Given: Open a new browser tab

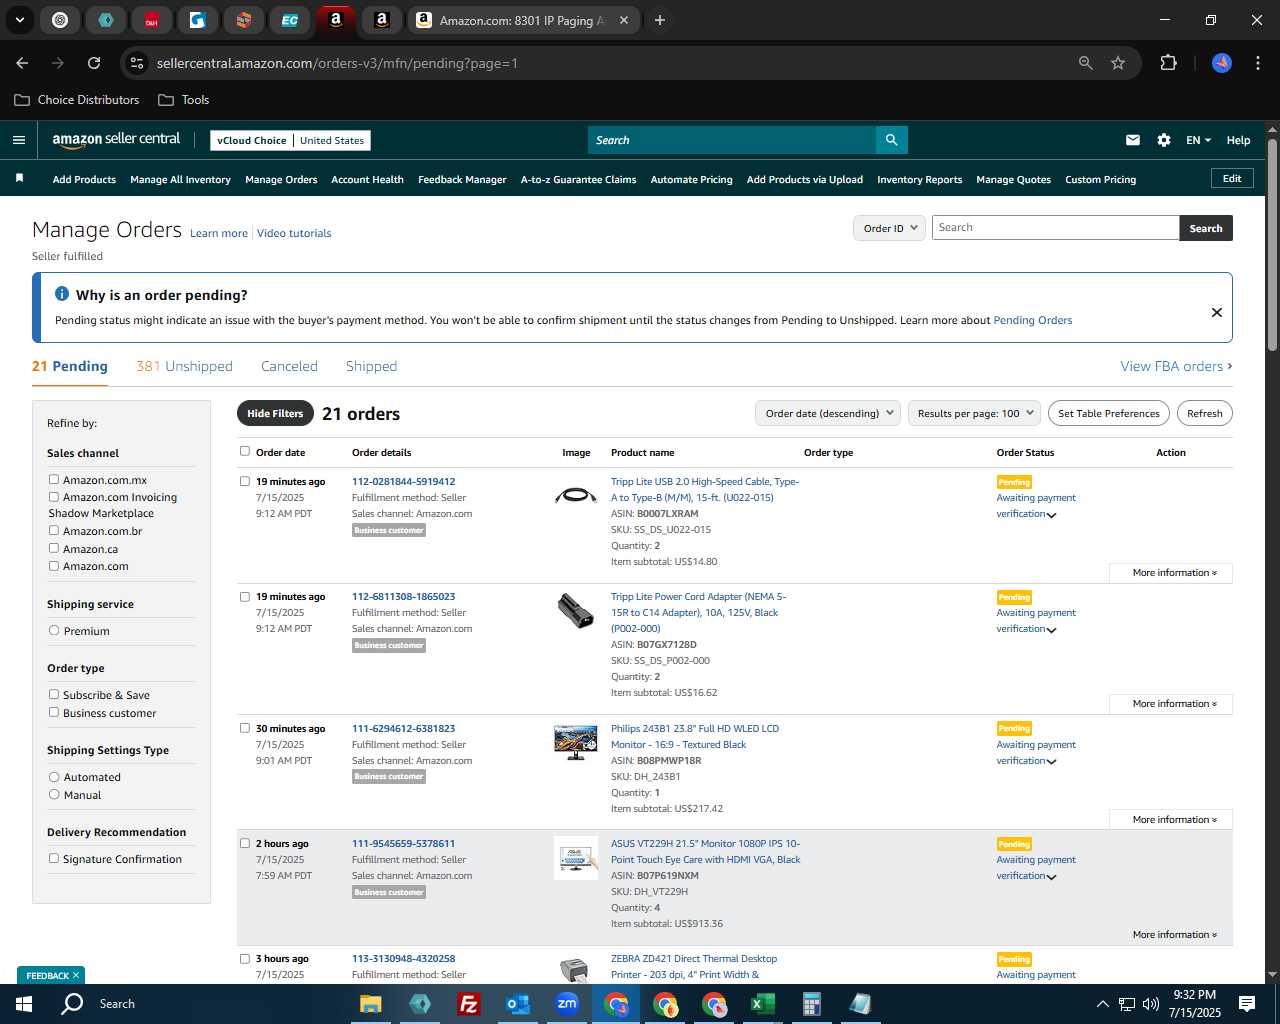Looking at the screenshot, I should (x=659, y=20).
